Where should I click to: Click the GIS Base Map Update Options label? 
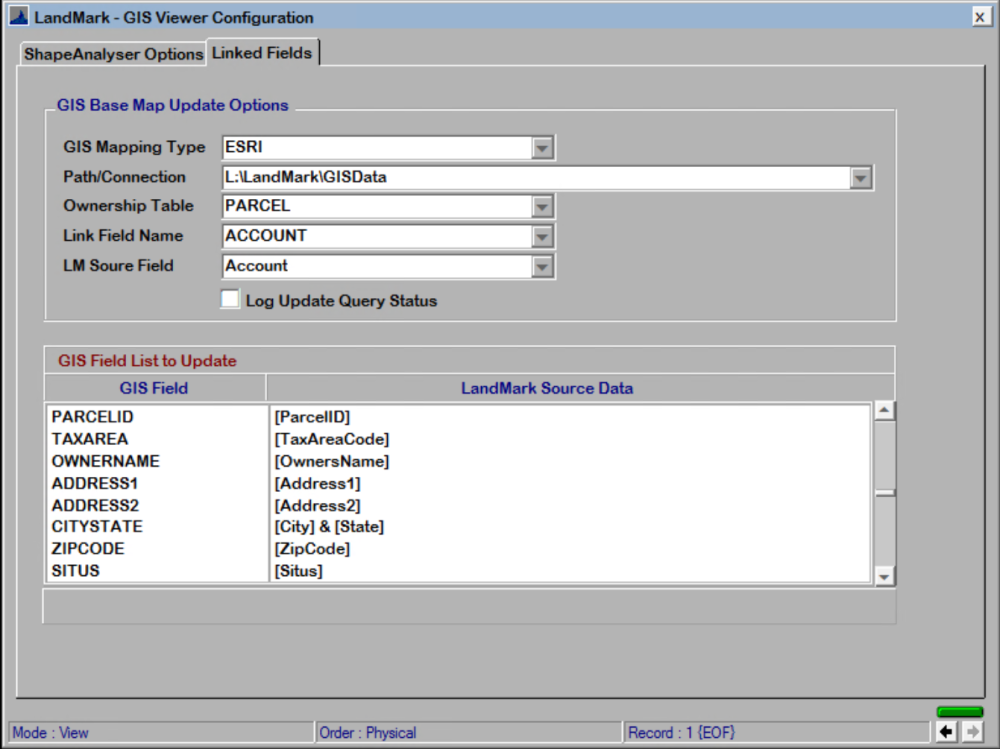pyautogui.click(x=173, y=105)
